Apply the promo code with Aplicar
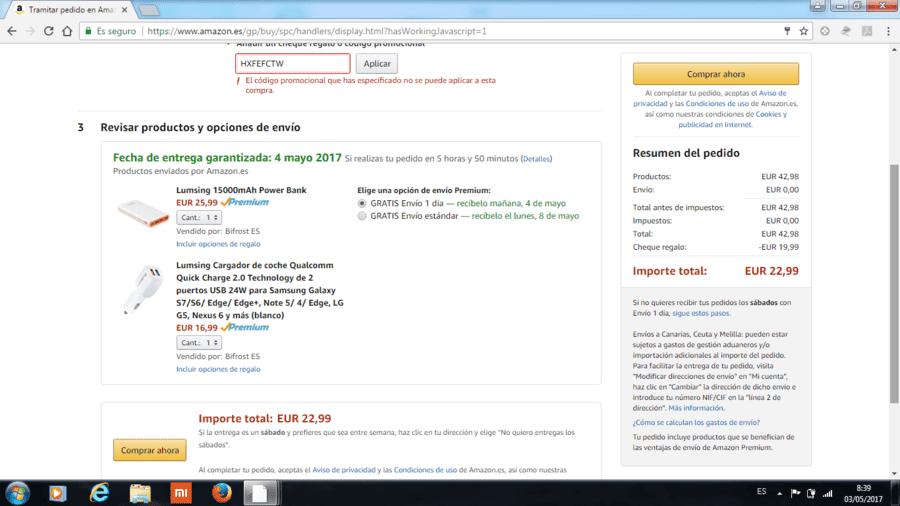This screenshot has height=506, width=900. coord(377,64)
